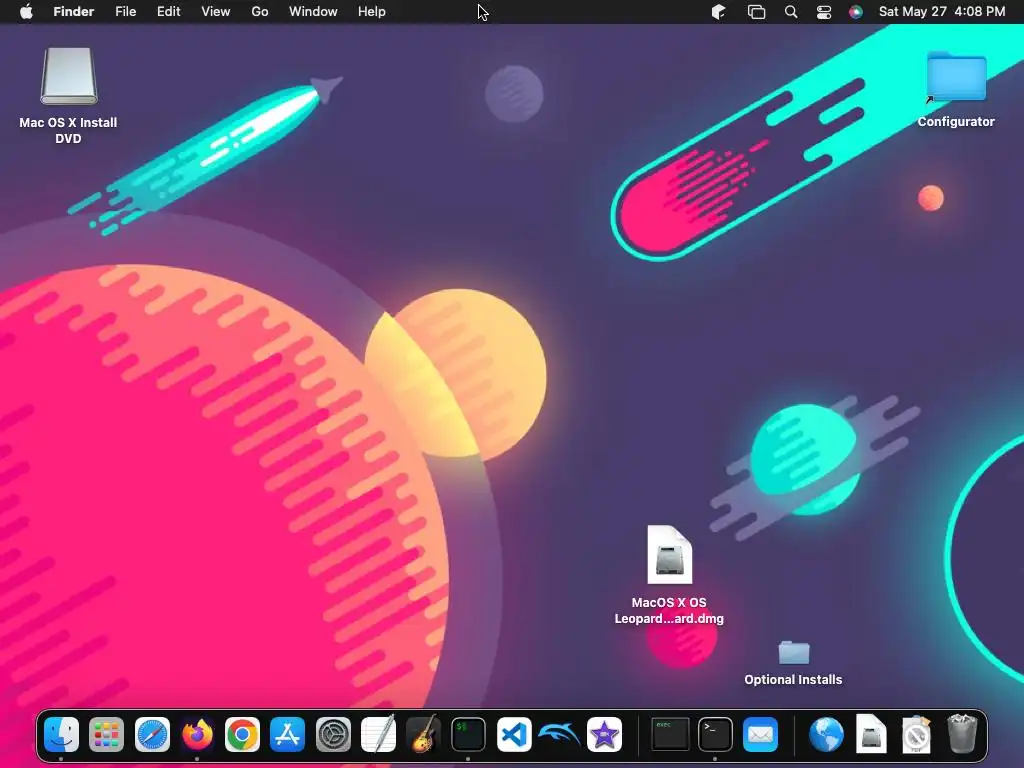Open the disk image file in Dock
The width and height of the screenshot is (1024, 768).
tap(871, 735)
